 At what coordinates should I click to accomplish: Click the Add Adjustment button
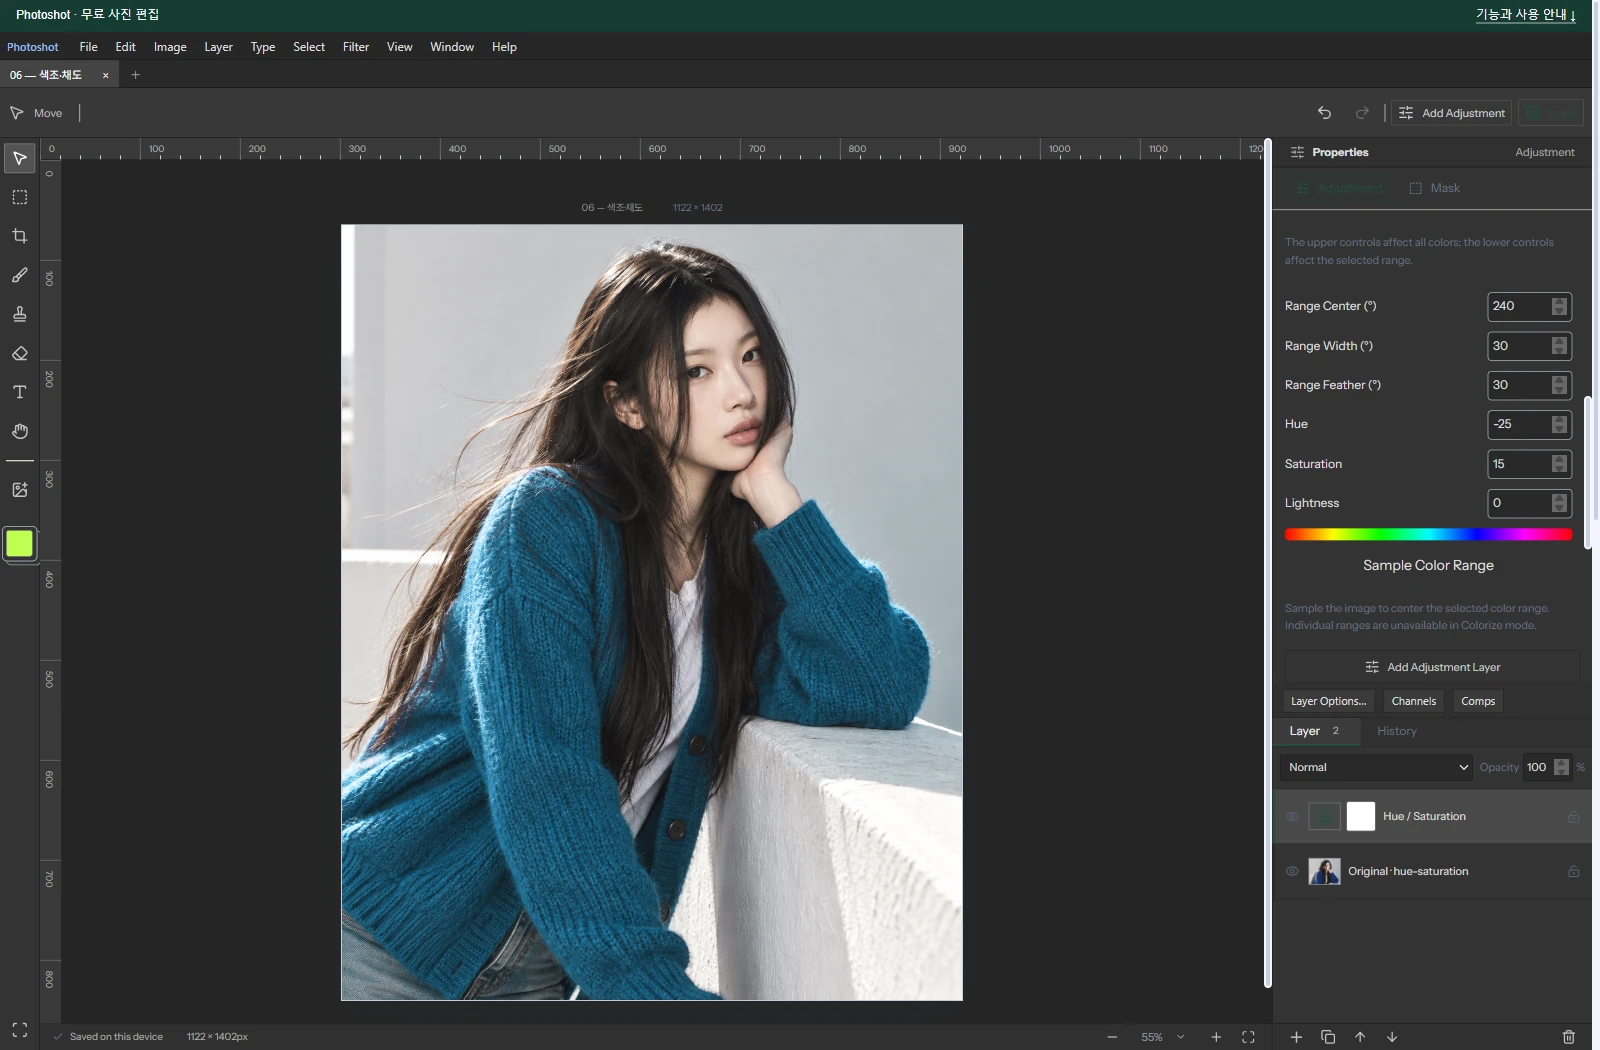(1452, 113)
